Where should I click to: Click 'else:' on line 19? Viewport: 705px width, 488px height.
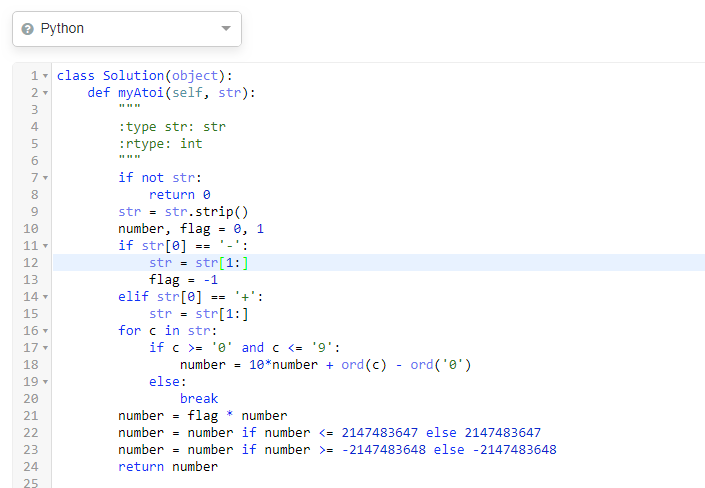167,382
